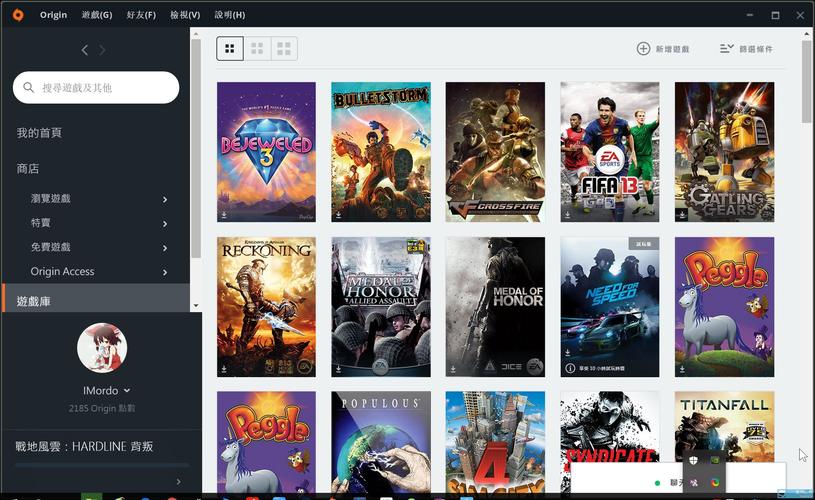This screenshot has height=500, width=815.
Task: Open the NVIDIA icon in tray popup
Action: tap(715, 460)
